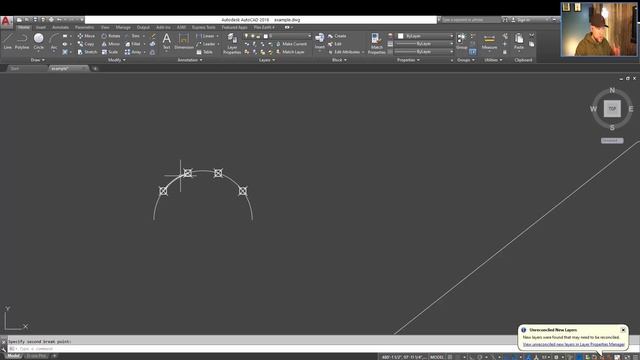
Task: Open the lineweight ByLayer dropdown
Action: coord(424,44)
